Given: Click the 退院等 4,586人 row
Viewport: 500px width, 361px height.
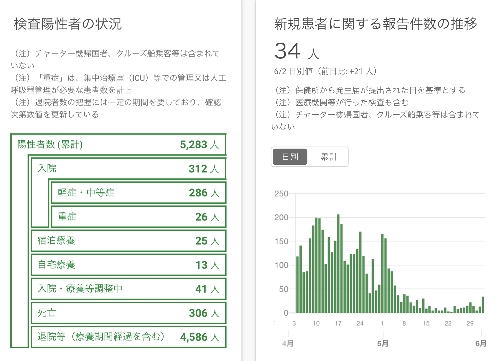Looking at the screenshot, I should point(128,337).
